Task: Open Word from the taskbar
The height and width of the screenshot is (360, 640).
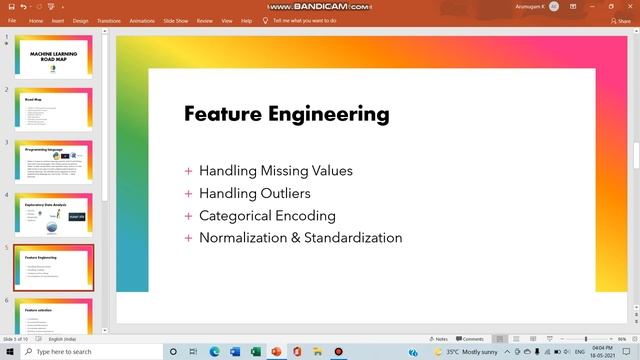Action: (235, 351)
